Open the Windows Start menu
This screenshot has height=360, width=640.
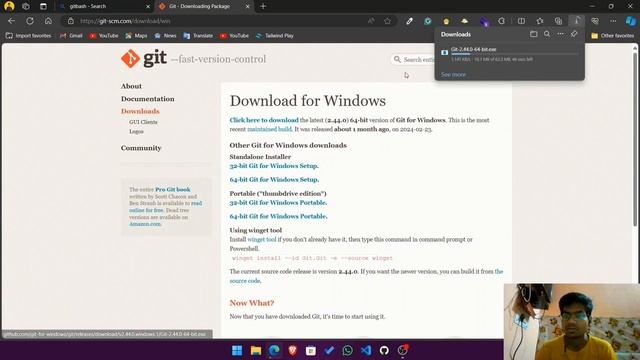pyautogui.click(x=237, y=350)
